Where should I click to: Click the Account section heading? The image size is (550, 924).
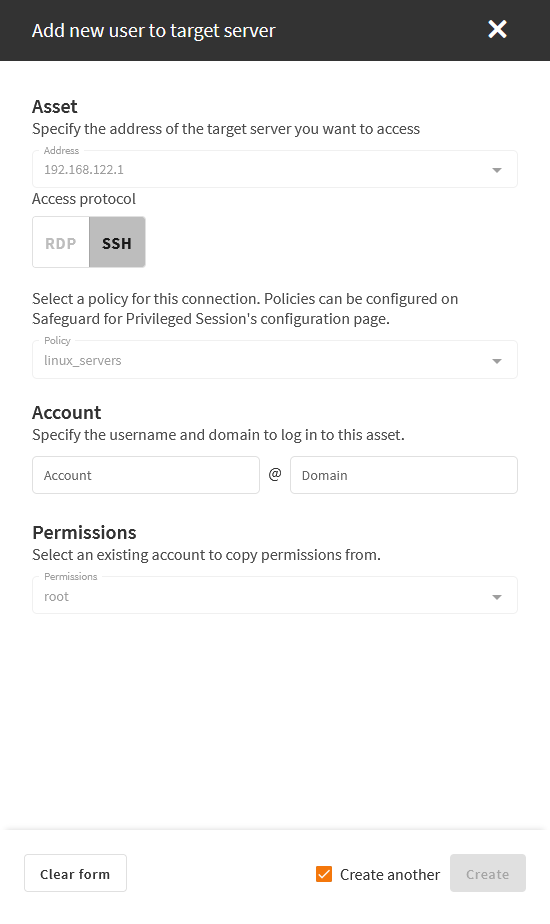click(x=67, y=412)
